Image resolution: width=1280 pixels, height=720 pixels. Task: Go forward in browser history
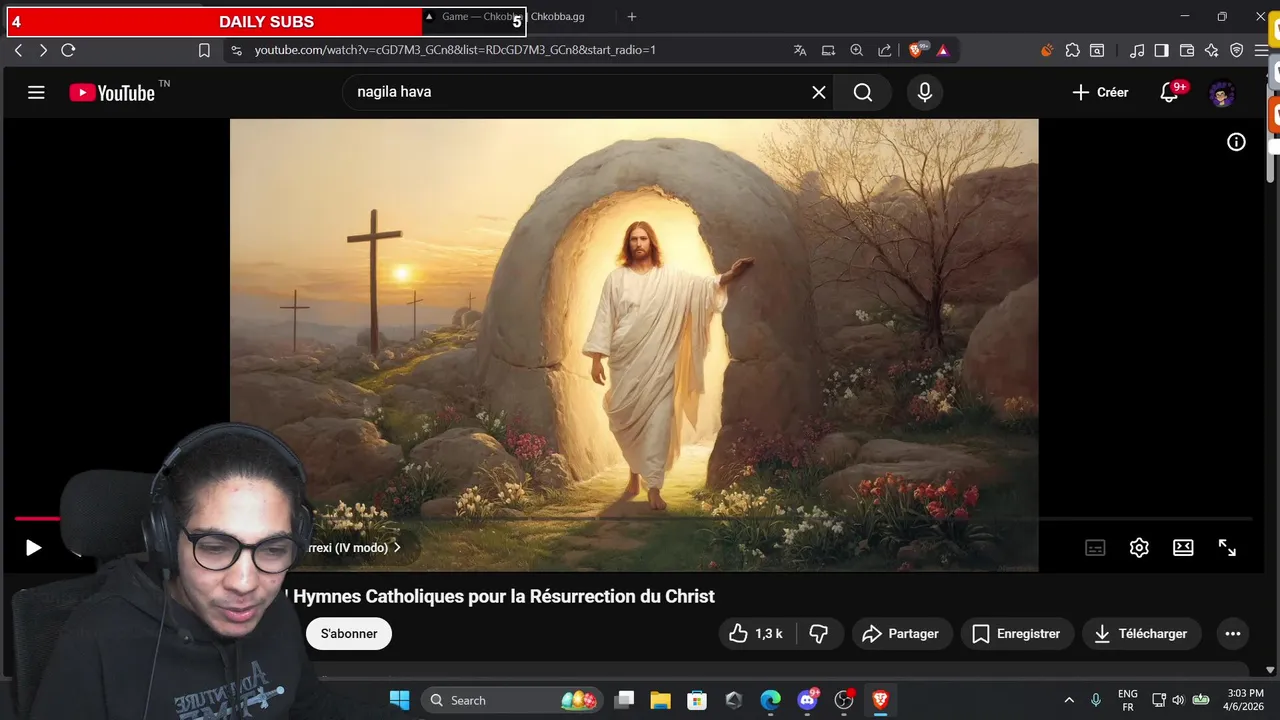point(43,50)
